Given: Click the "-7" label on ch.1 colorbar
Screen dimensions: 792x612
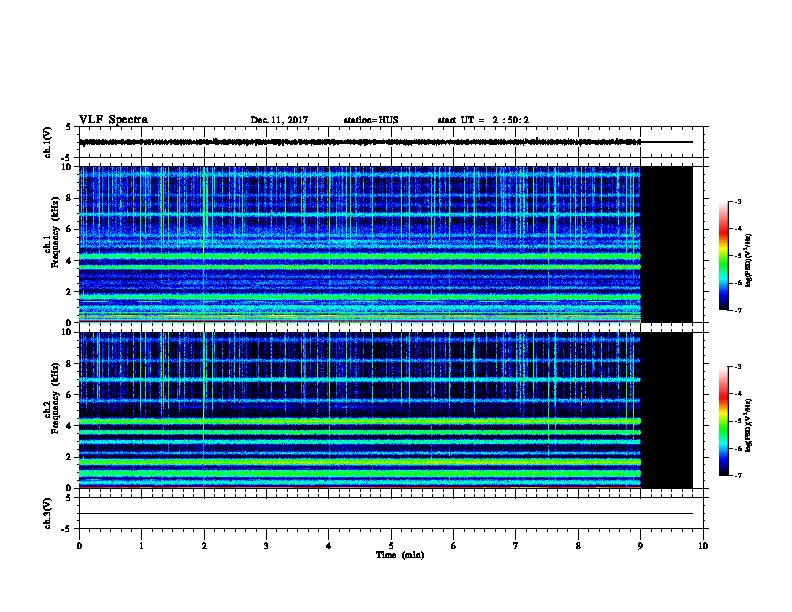Looking at the screenshot, I should [738, 310].
